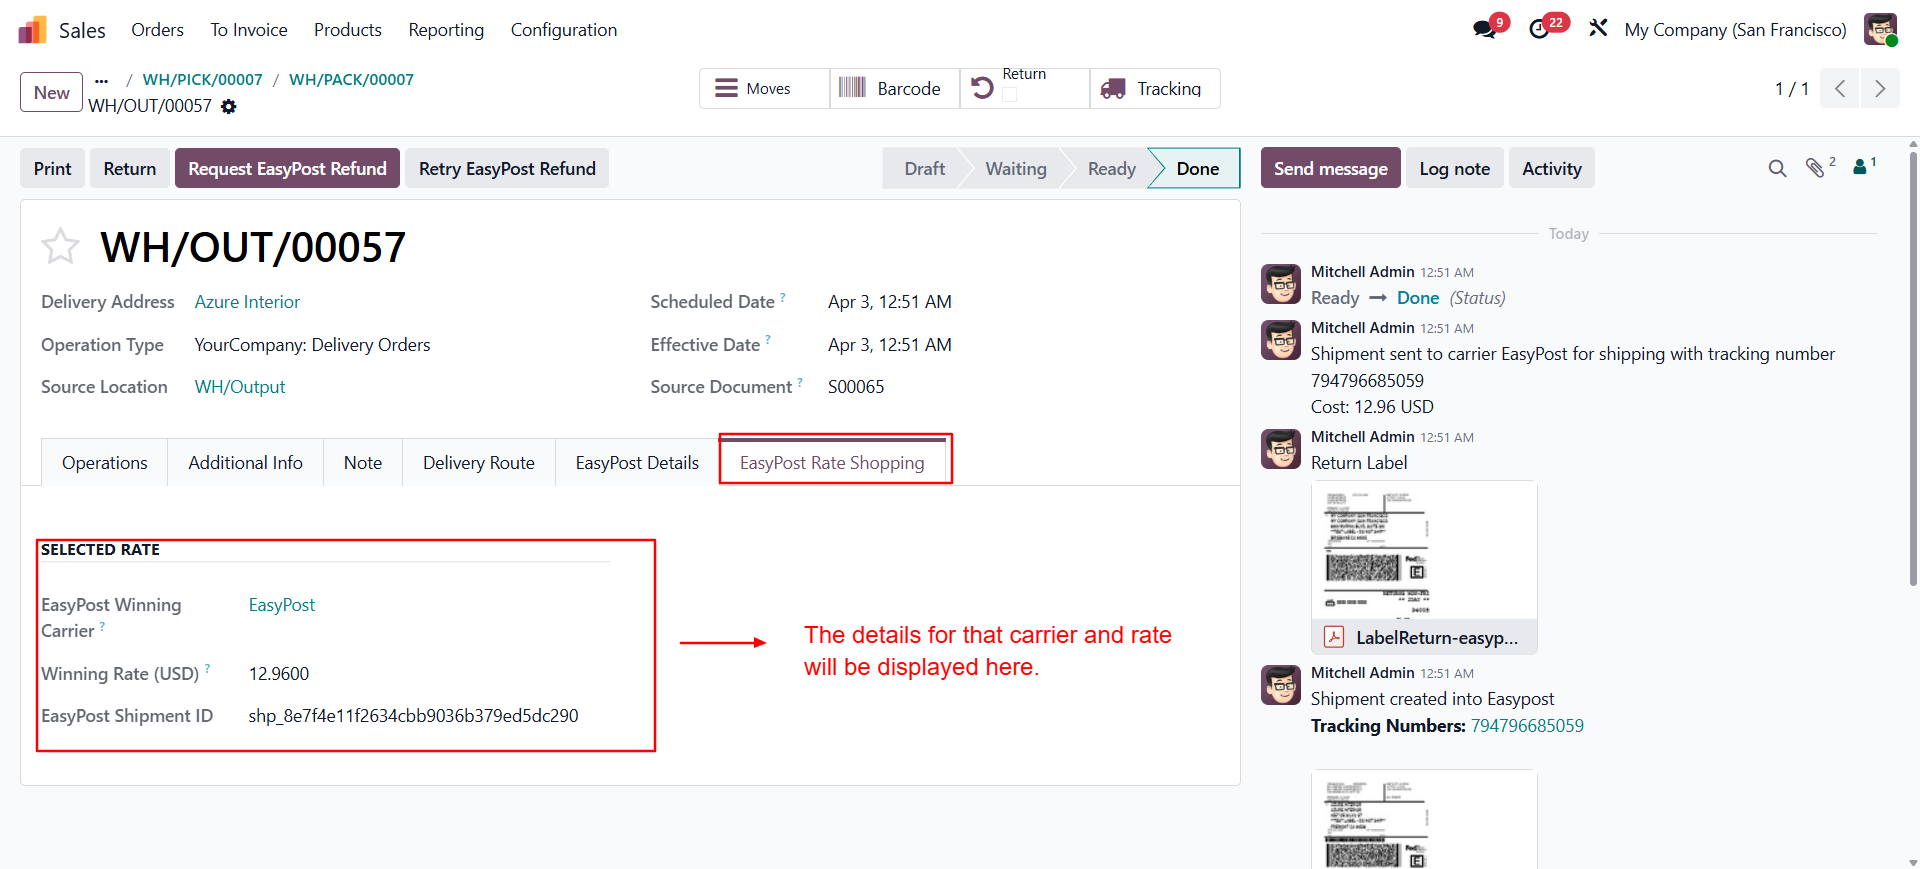Open the LabelReturn-easyp PDF file icon
This screenshot has width=1920, height=869.
[1334, 637]
